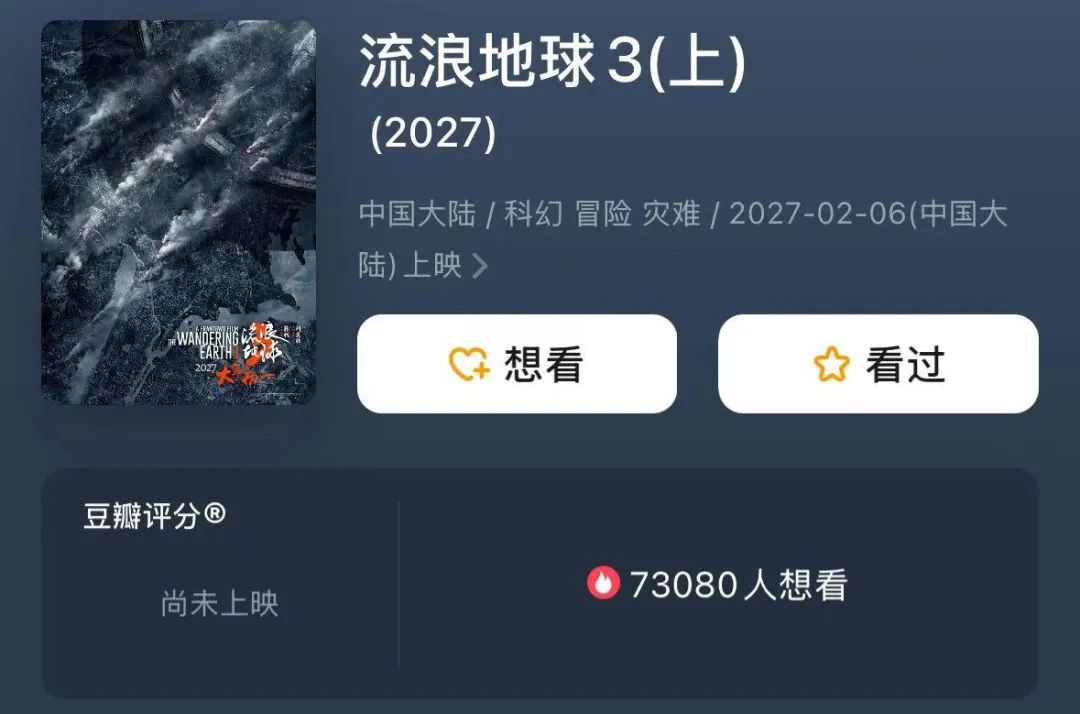Open the 2027-02-06 release date link
Image resolution: width=1080 pixels, height=714 pixels.
[x=818, y=213]
